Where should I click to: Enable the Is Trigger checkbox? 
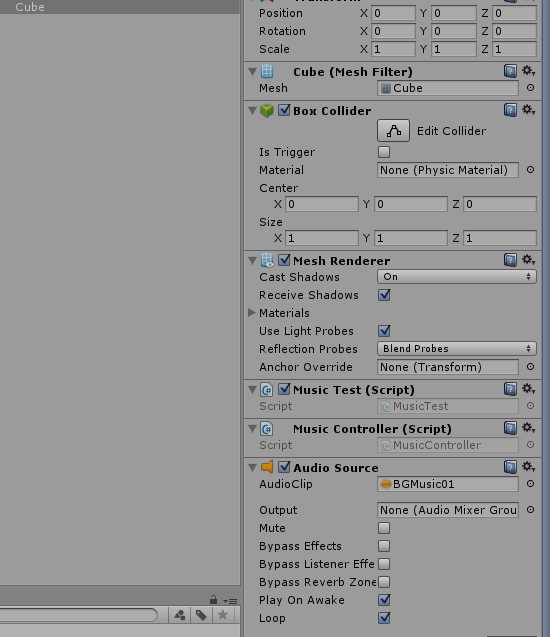[384, 152]
